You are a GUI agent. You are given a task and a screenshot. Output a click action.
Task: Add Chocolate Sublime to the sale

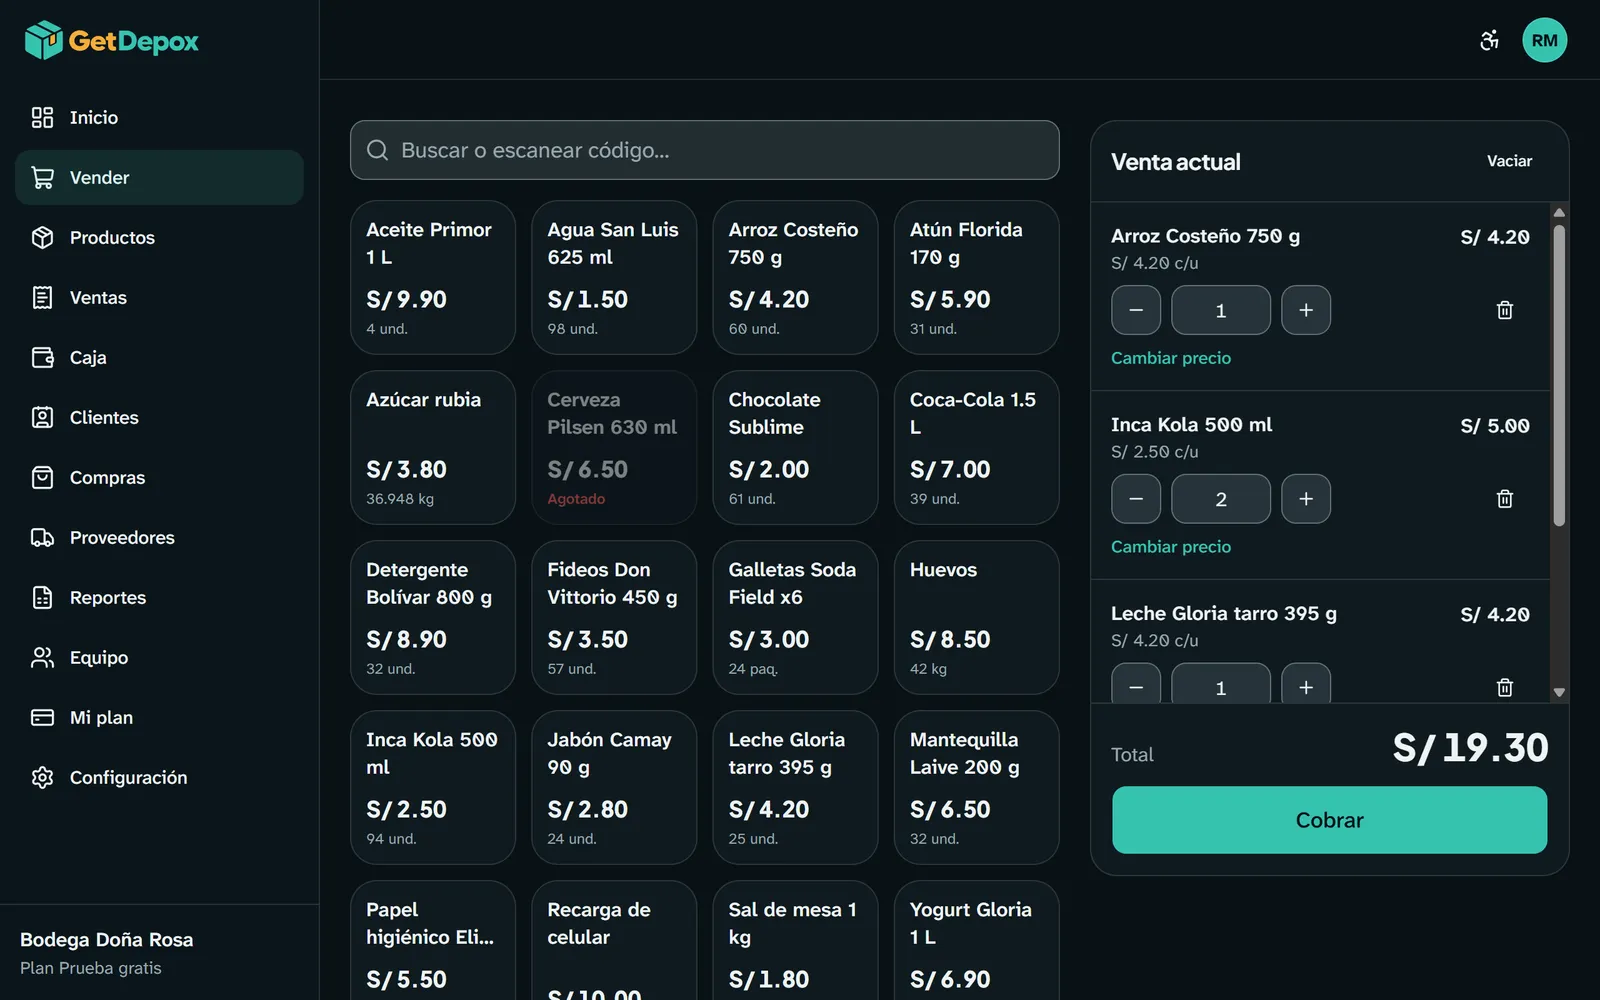(795, 448)
